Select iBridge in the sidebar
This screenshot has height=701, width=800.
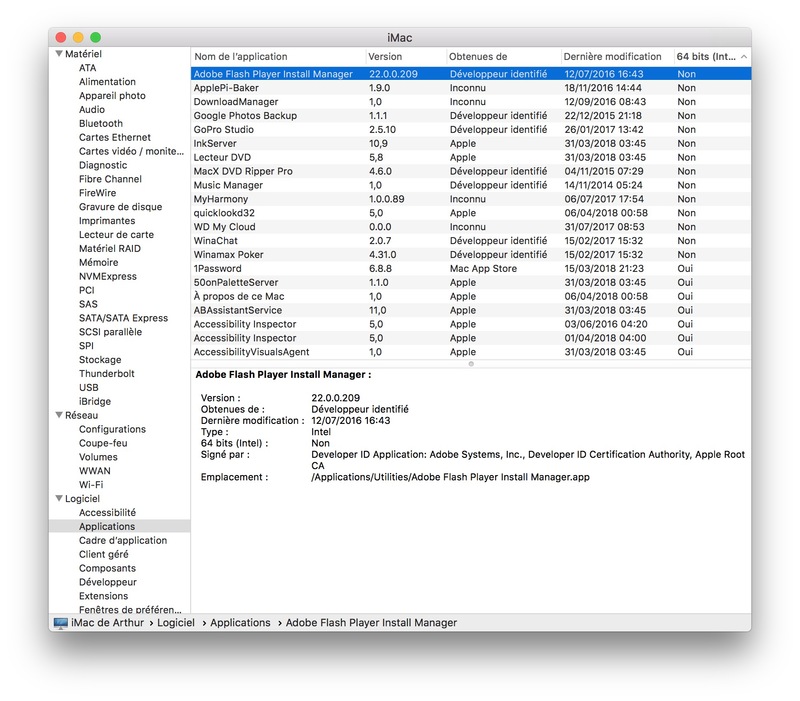click(x=95, y=402)
